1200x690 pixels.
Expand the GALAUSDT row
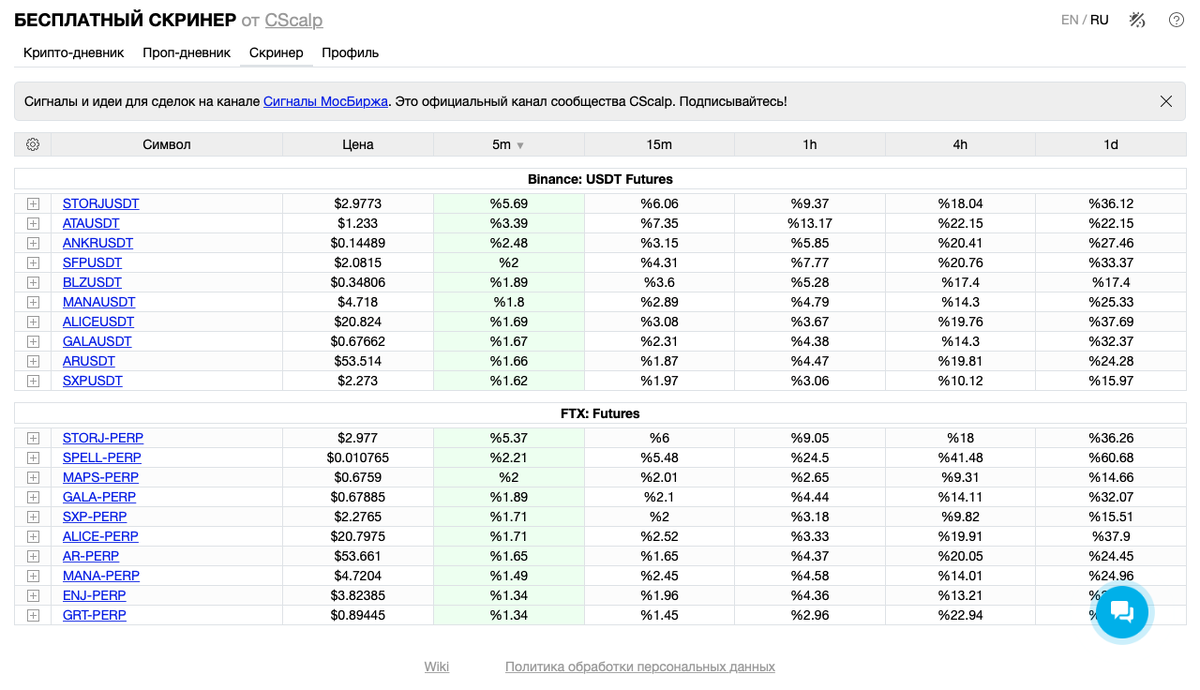pos(33,342)
